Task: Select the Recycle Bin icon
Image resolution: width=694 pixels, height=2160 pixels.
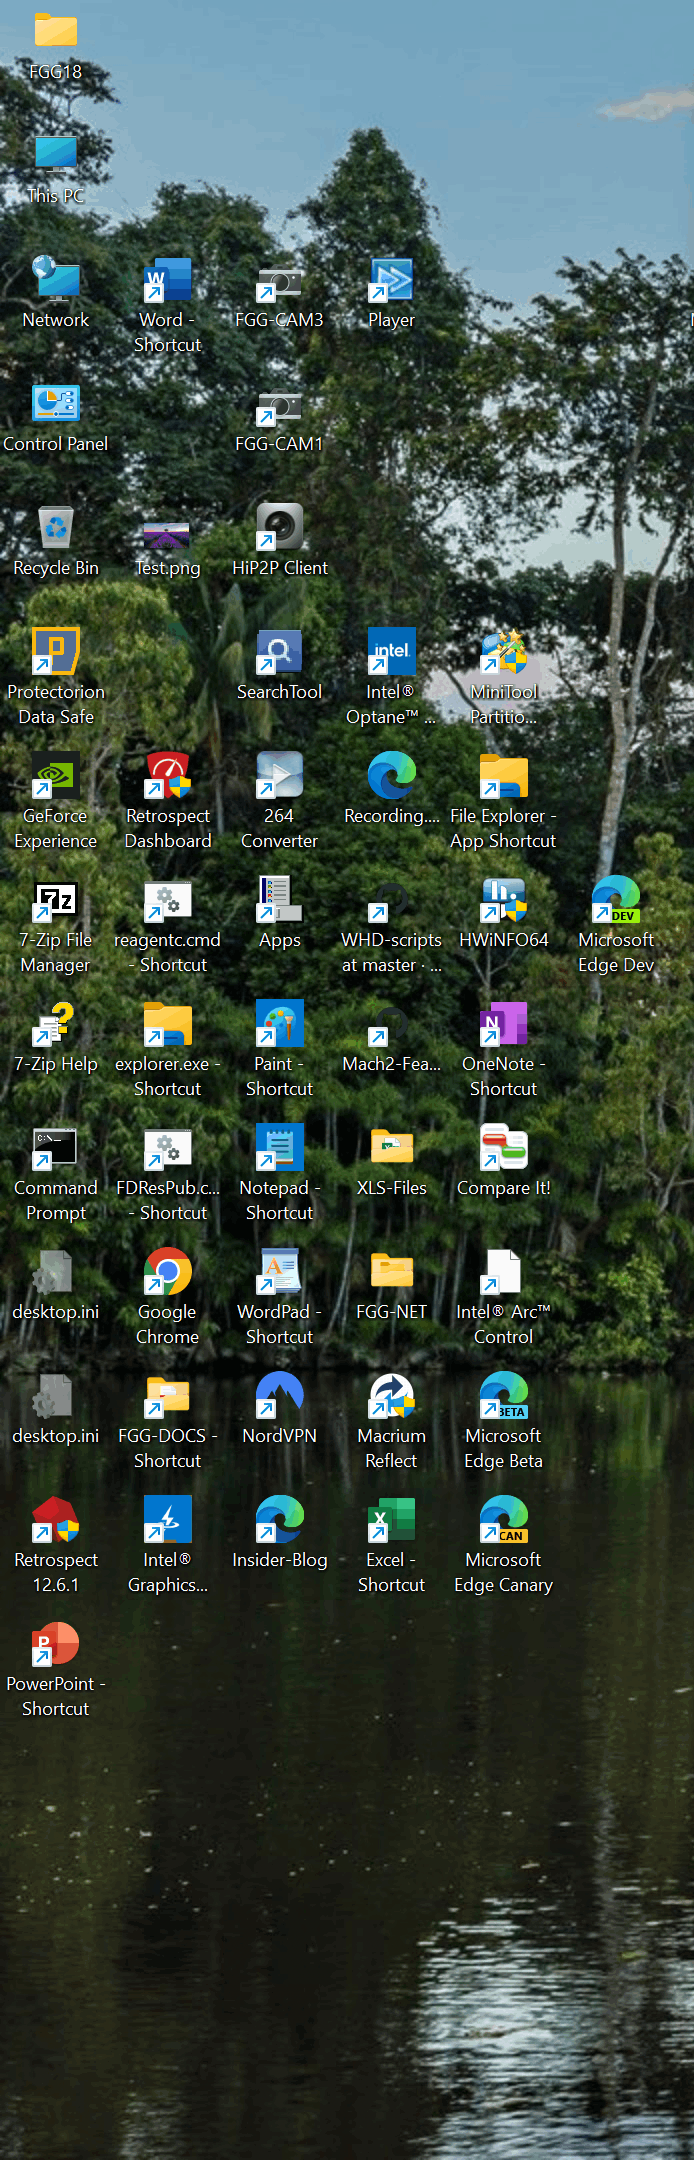Action: point(56,527)
